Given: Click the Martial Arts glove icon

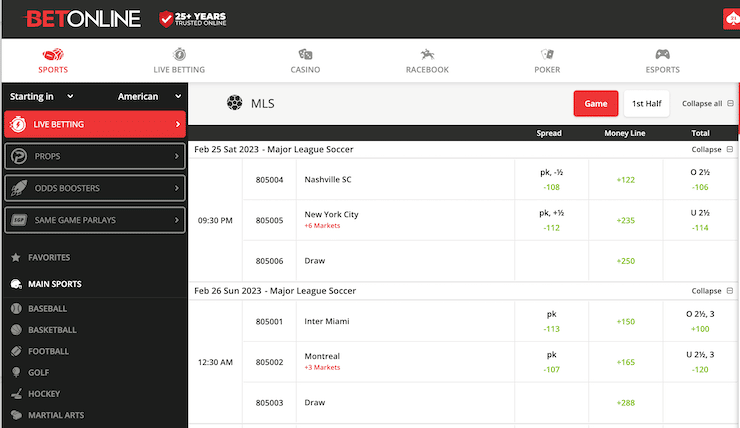Looking at the screenshot, I should 16,415.
